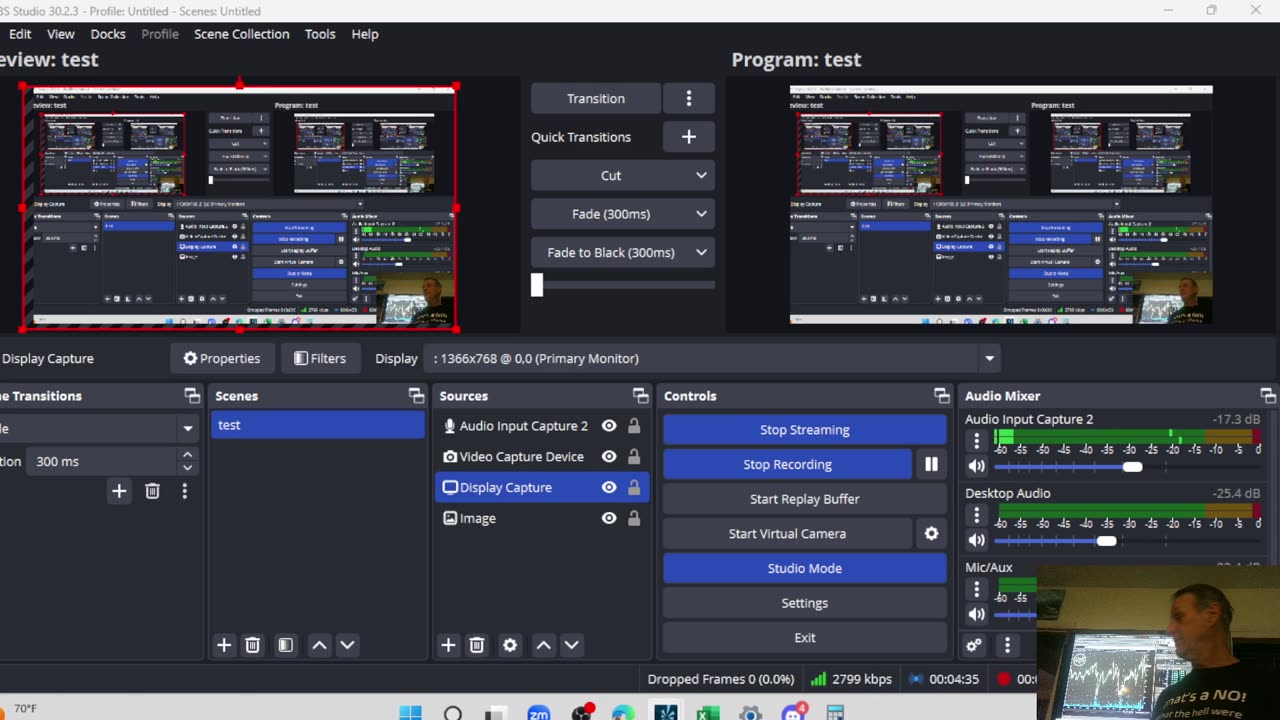Open the Tools menu
This screenshot has width=1280, height=720.
tap(320, 34)
